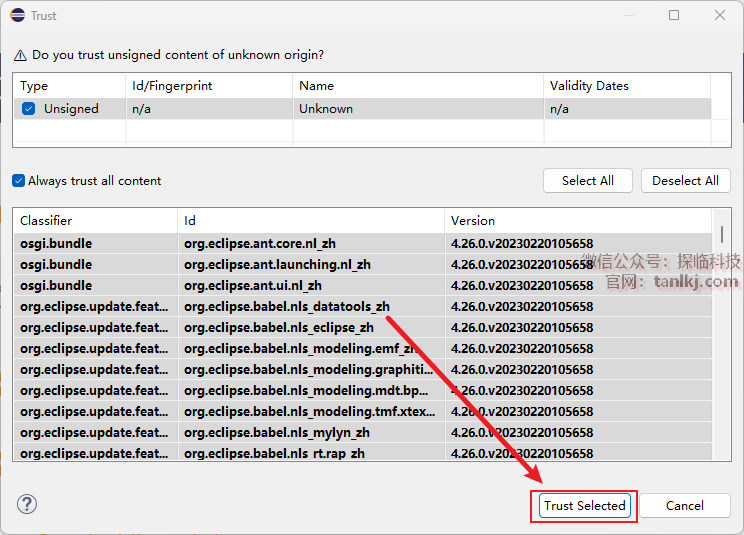This screenshot has width=744, height=535.
Task: Sort bundles by Id column header
Action: pos(310,221)
